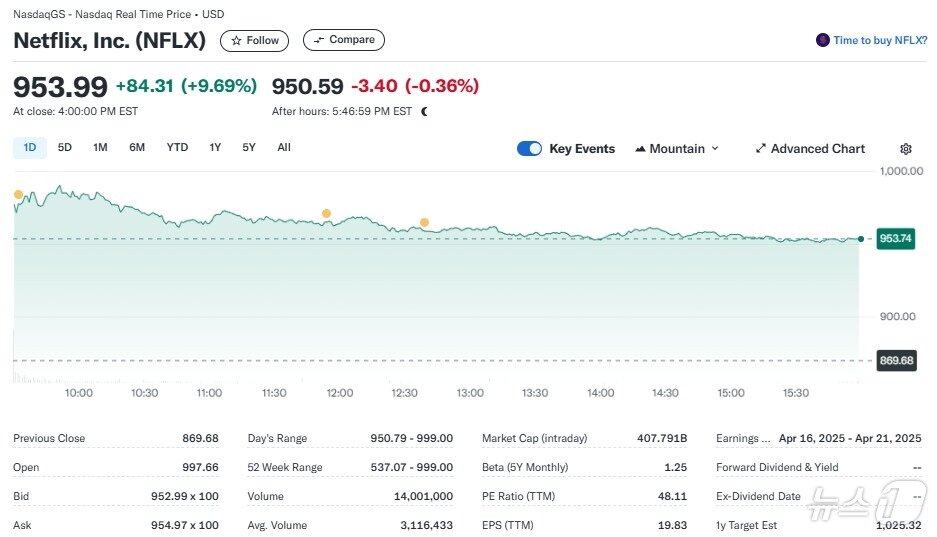Switch chart to YTD range
The width and height of the screenshot is (937, 537).
(177, 148)
